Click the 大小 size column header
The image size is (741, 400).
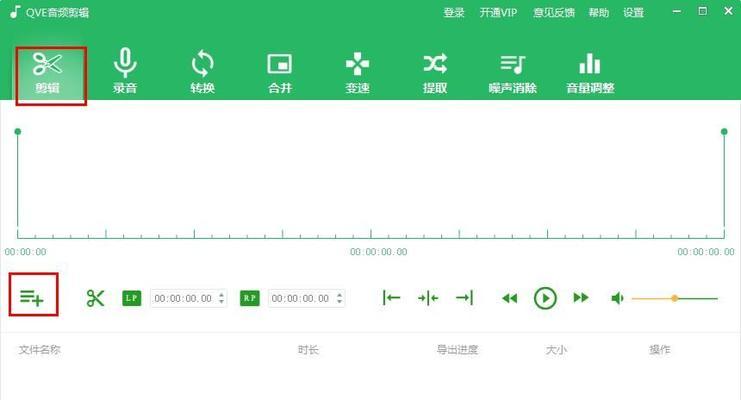(x=556, y=350)
